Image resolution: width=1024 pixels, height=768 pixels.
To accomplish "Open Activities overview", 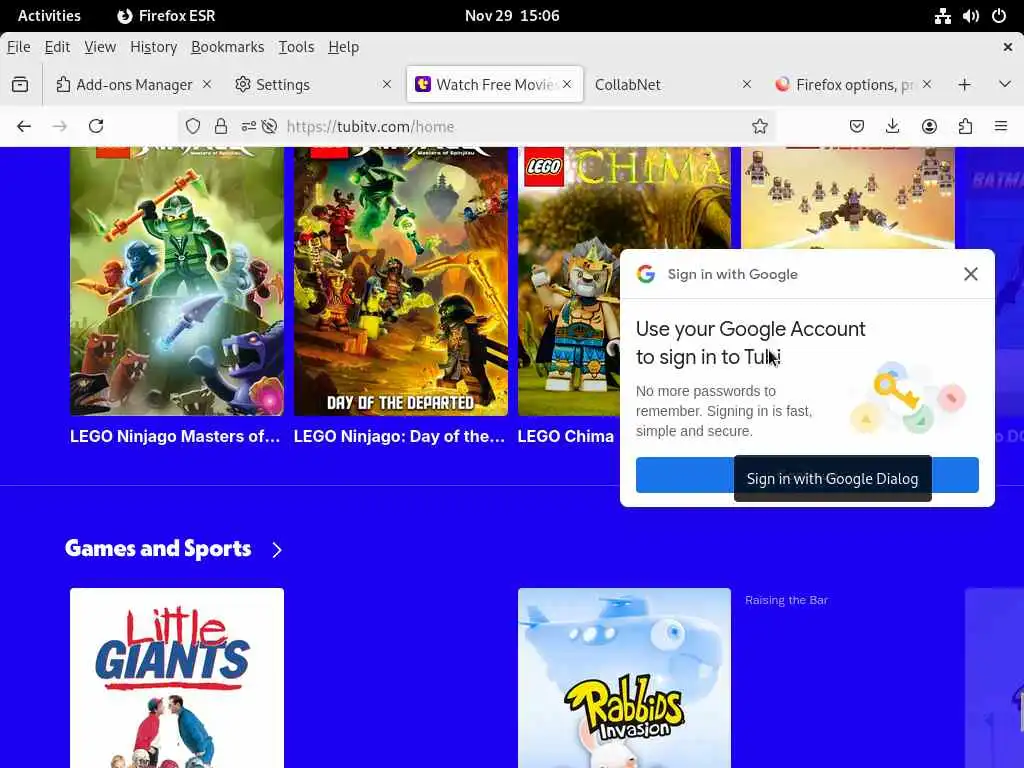I will (49, 16).
